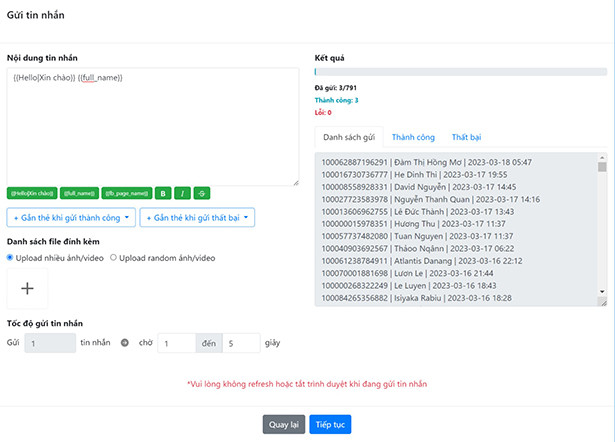615x442 pixels.
Task: Click the plus box to add an attachment
Action: (x=27, y=288)
